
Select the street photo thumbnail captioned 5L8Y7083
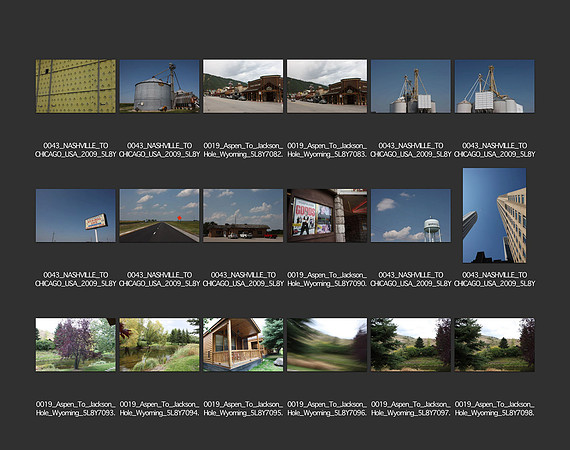tap(327, 86)
